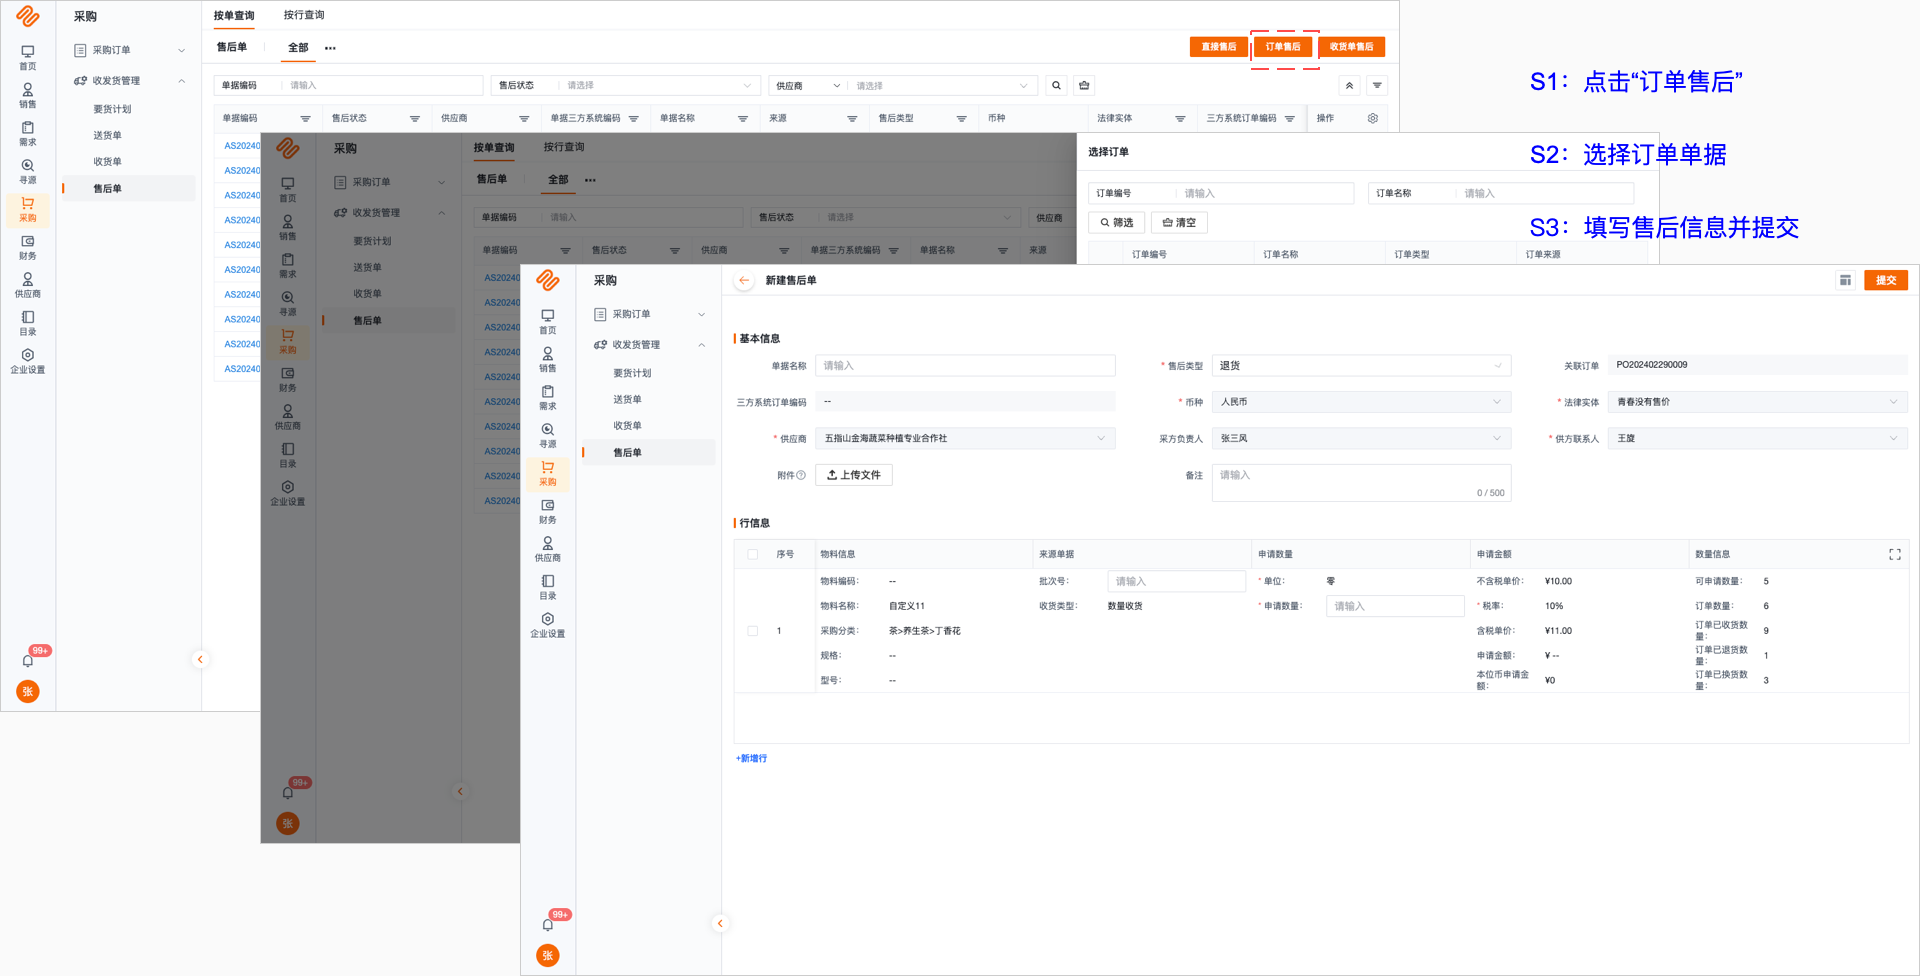Click layout icon left of 提交 button

click(x=1845, y=281)
